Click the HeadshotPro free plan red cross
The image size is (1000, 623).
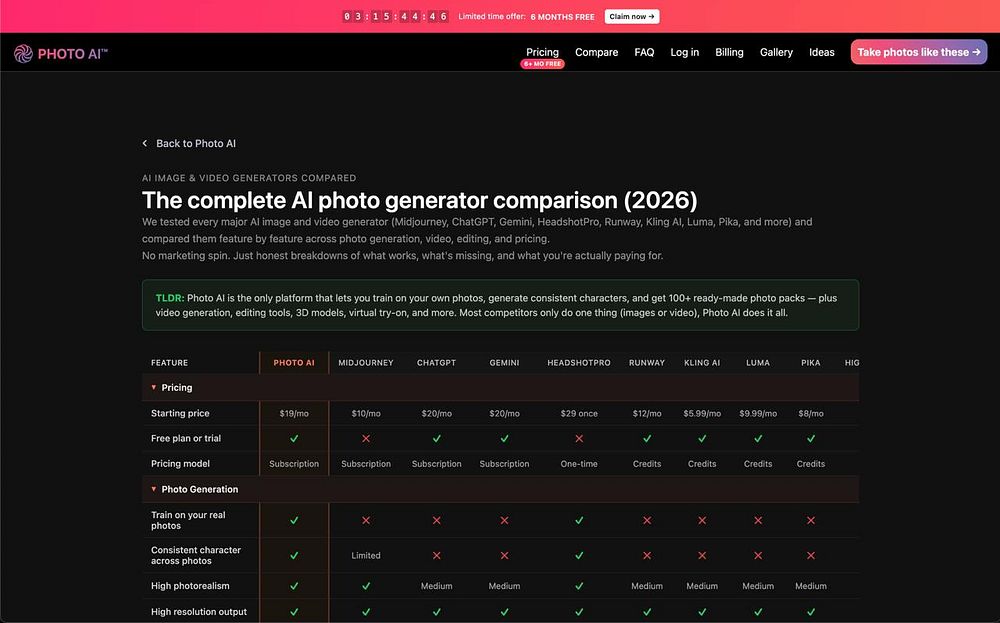579,439
